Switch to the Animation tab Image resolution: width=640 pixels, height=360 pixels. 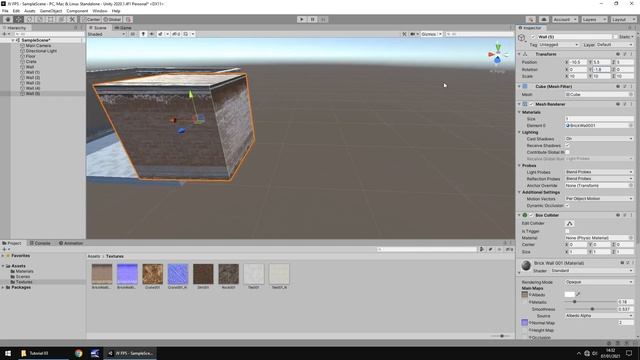tap(71, 243)
